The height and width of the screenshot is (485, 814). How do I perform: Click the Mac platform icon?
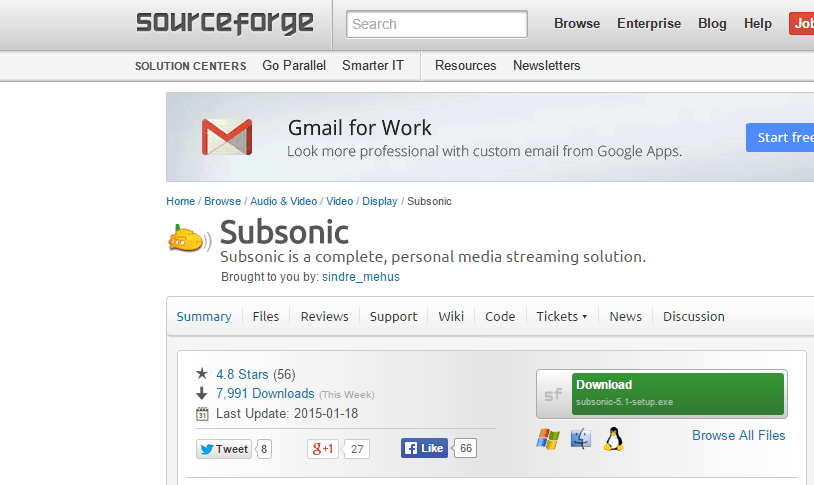(x=581, y=438)
